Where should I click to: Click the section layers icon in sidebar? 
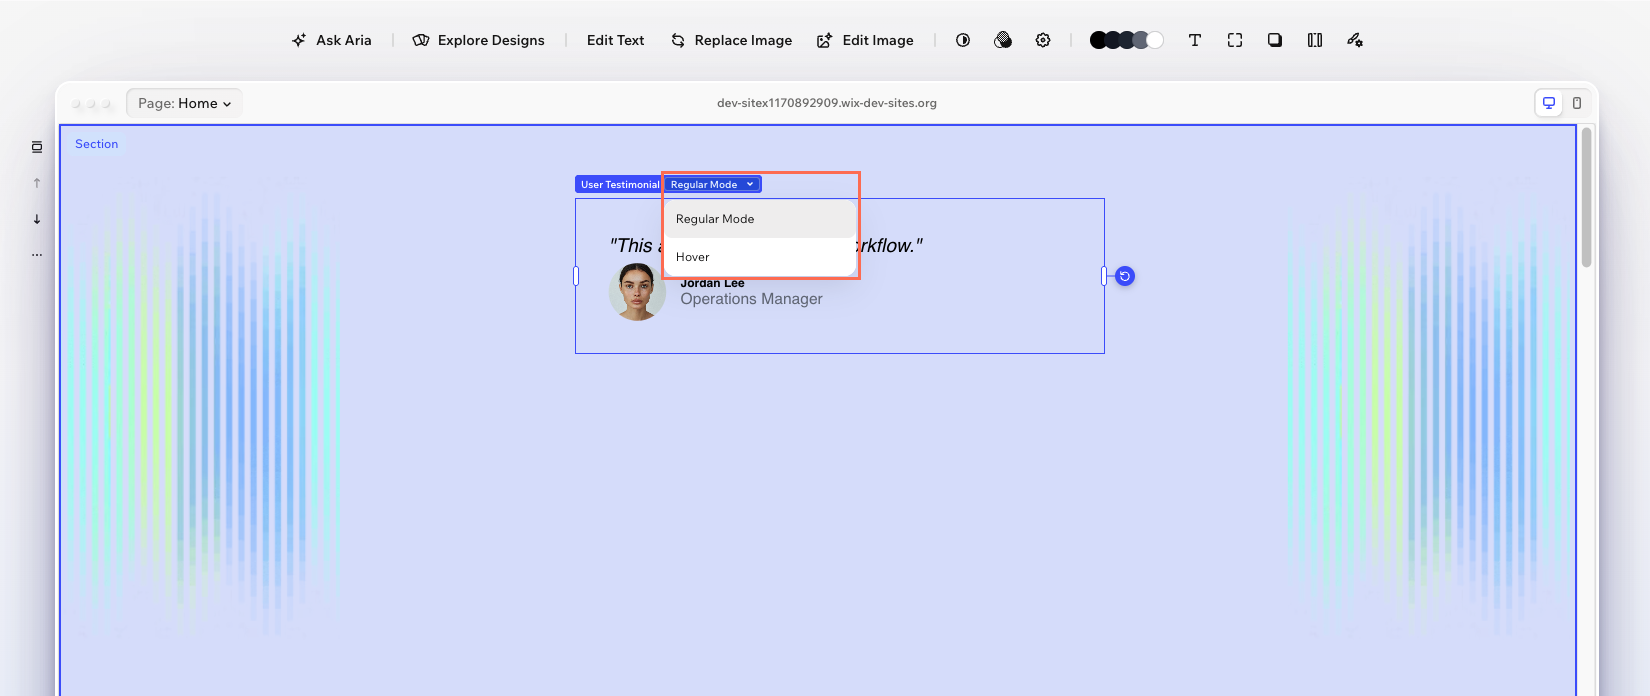pos(37,147)
